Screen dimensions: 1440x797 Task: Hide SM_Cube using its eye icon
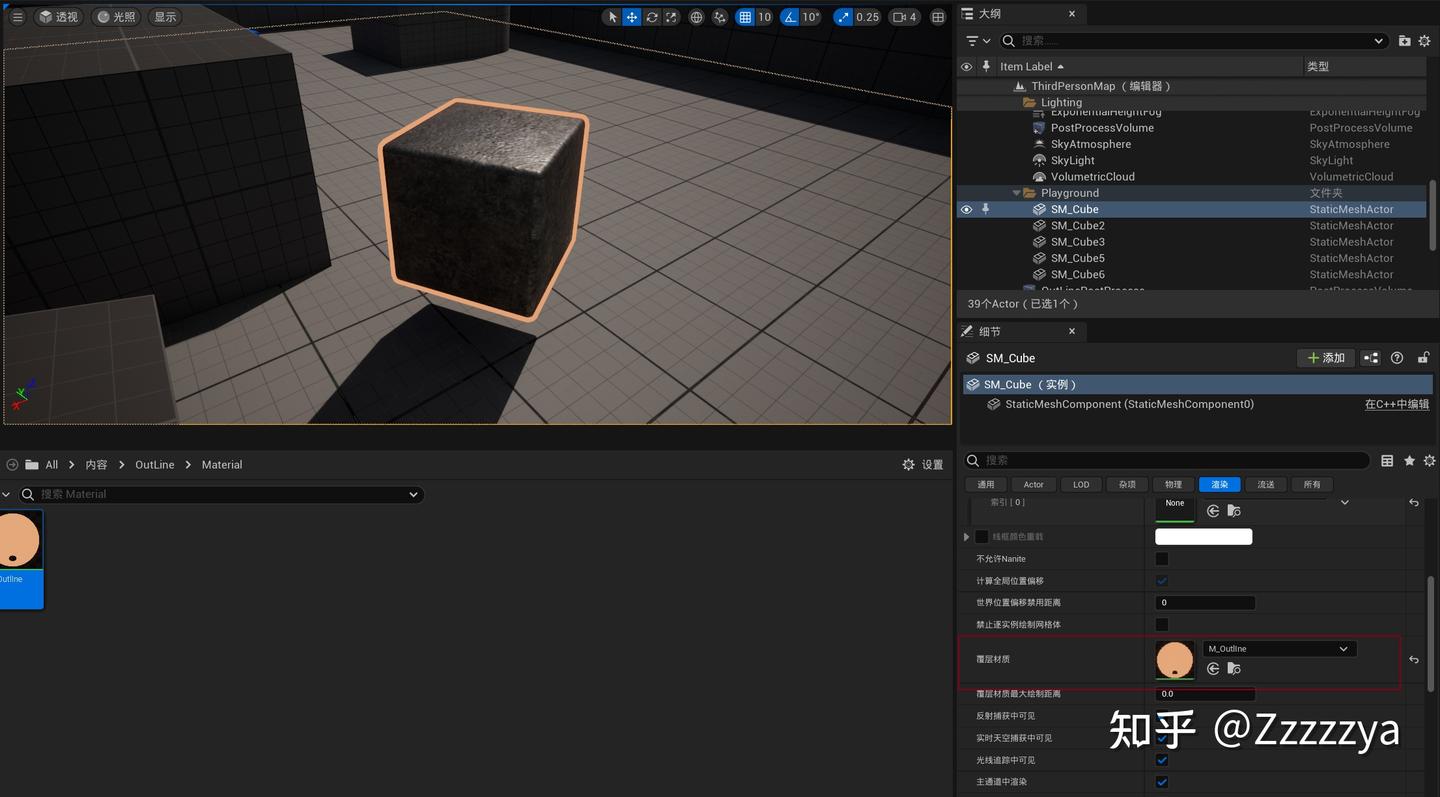[x=966, y=210]
